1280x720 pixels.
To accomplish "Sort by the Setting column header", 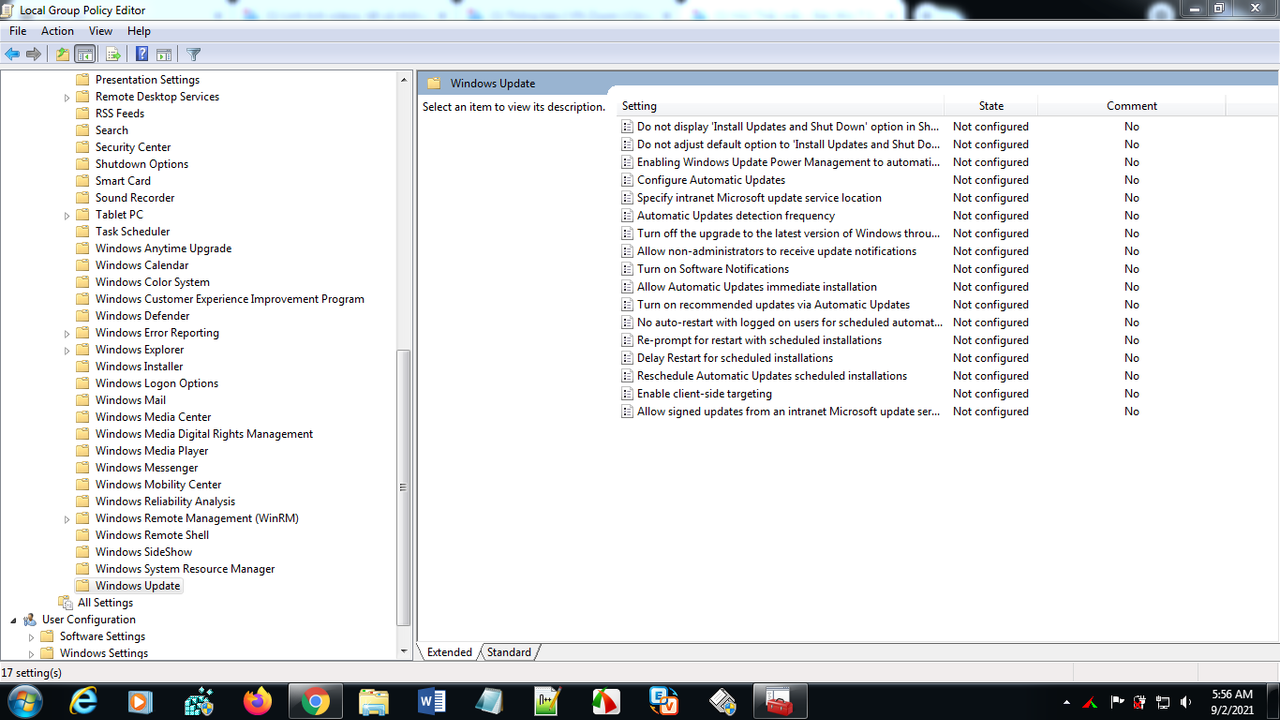I will pos(780,106).
